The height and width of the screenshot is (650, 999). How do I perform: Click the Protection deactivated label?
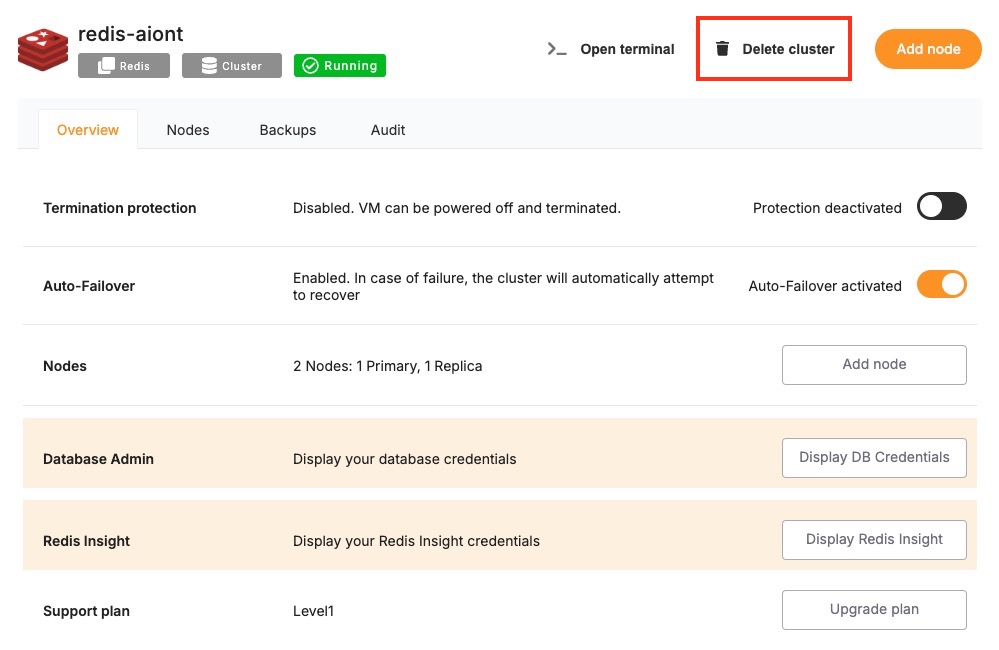point(827,208)
